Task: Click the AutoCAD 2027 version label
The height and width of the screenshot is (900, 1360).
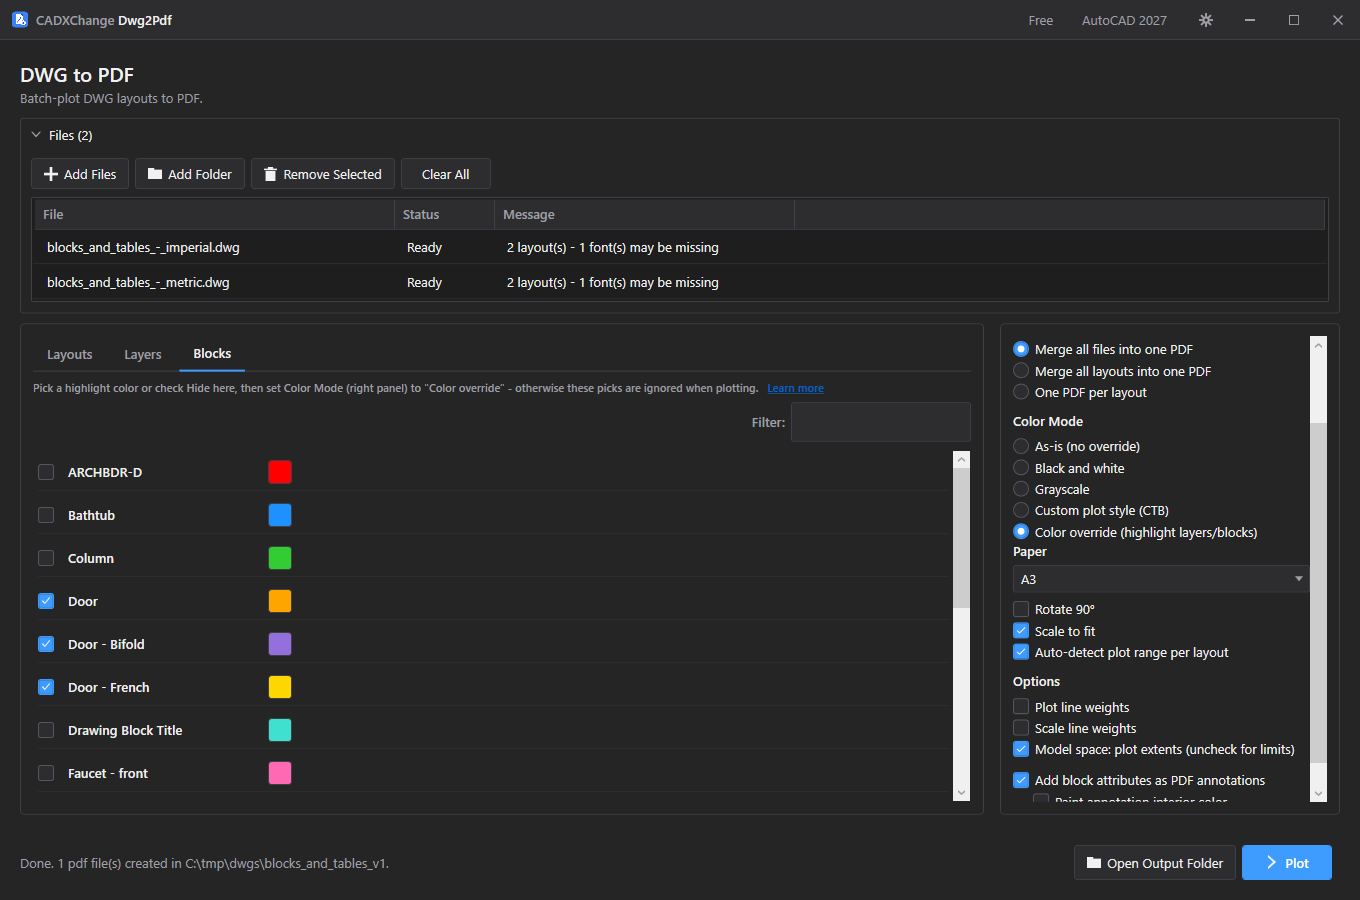Action: coord(1124,20)
